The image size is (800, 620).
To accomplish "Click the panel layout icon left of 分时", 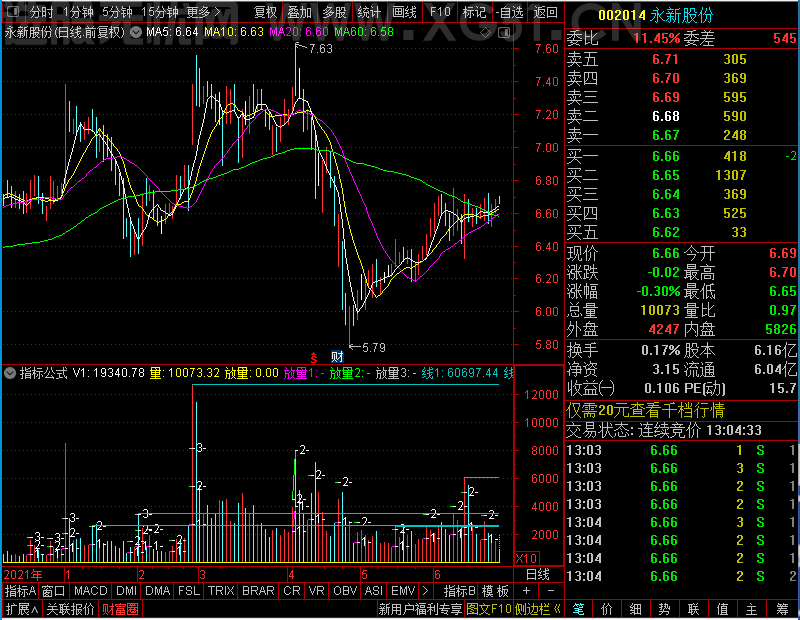I will point(14,12).
